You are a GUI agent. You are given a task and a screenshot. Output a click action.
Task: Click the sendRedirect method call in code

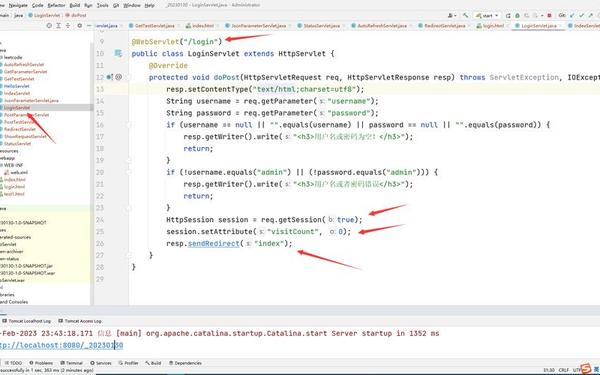[214, 243]
